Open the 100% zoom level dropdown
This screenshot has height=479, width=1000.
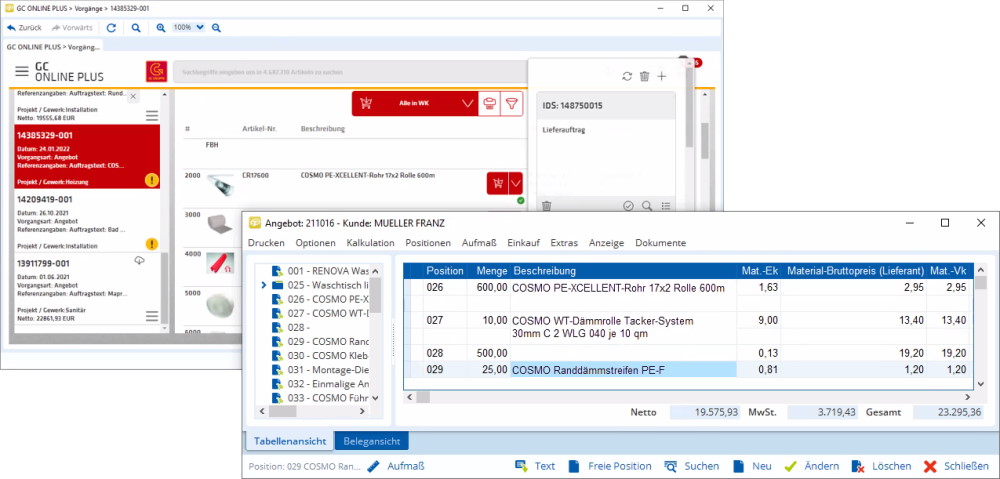click(188, 28)
